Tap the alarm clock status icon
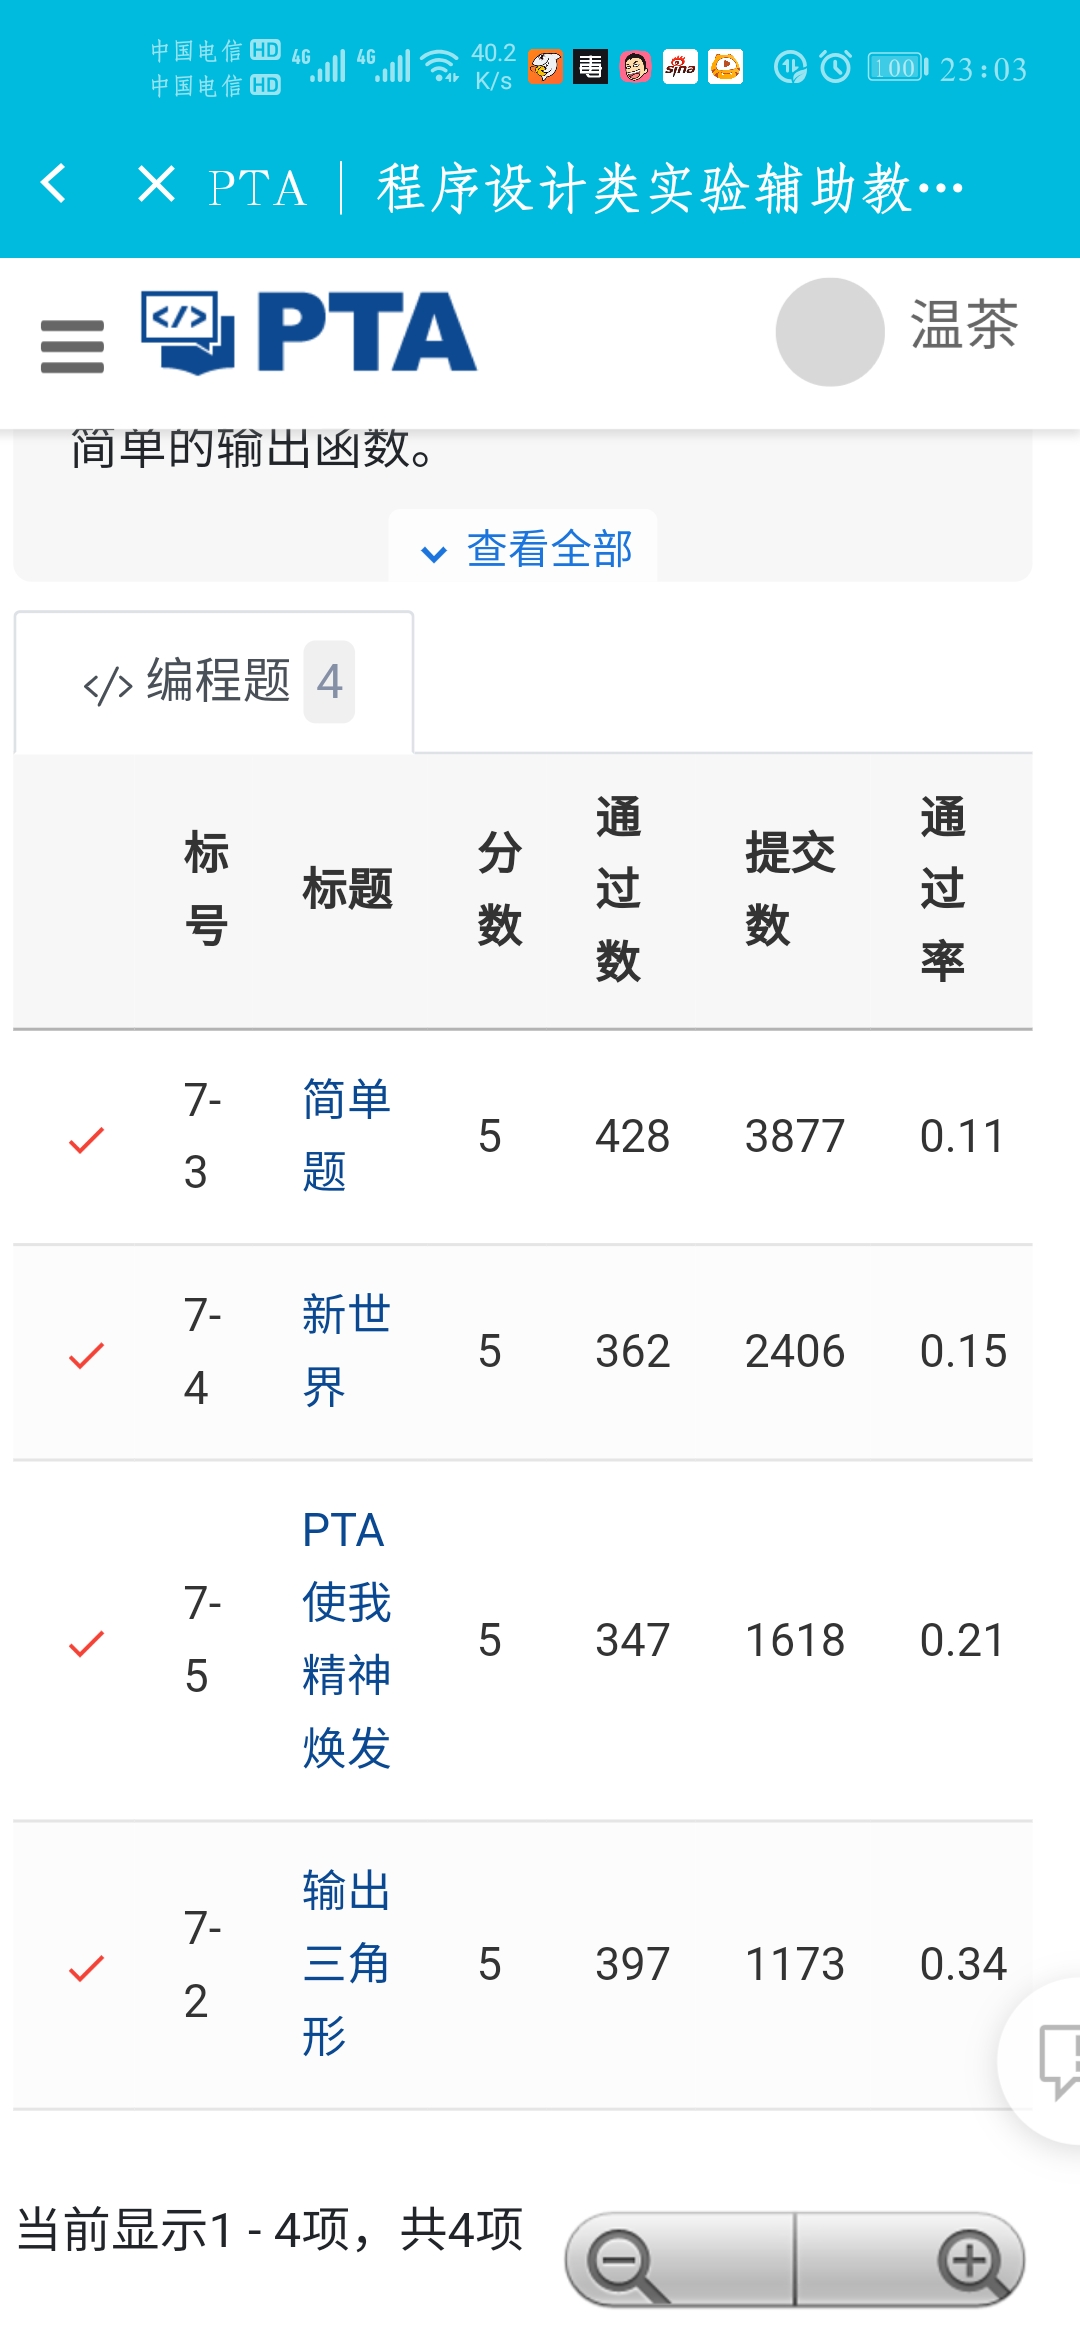 [836, 67]
